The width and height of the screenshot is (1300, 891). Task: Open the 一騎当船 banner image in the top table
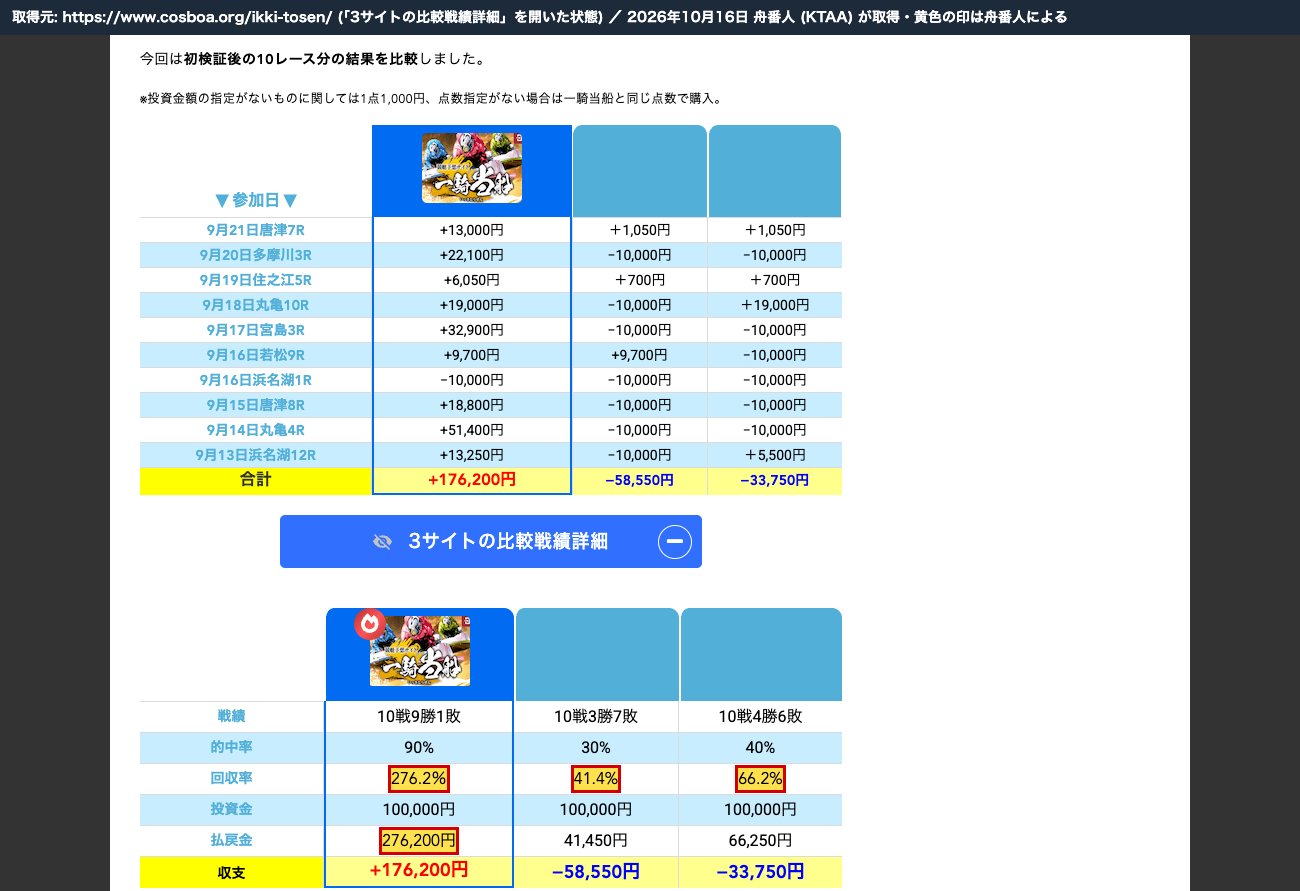(472, 169)
